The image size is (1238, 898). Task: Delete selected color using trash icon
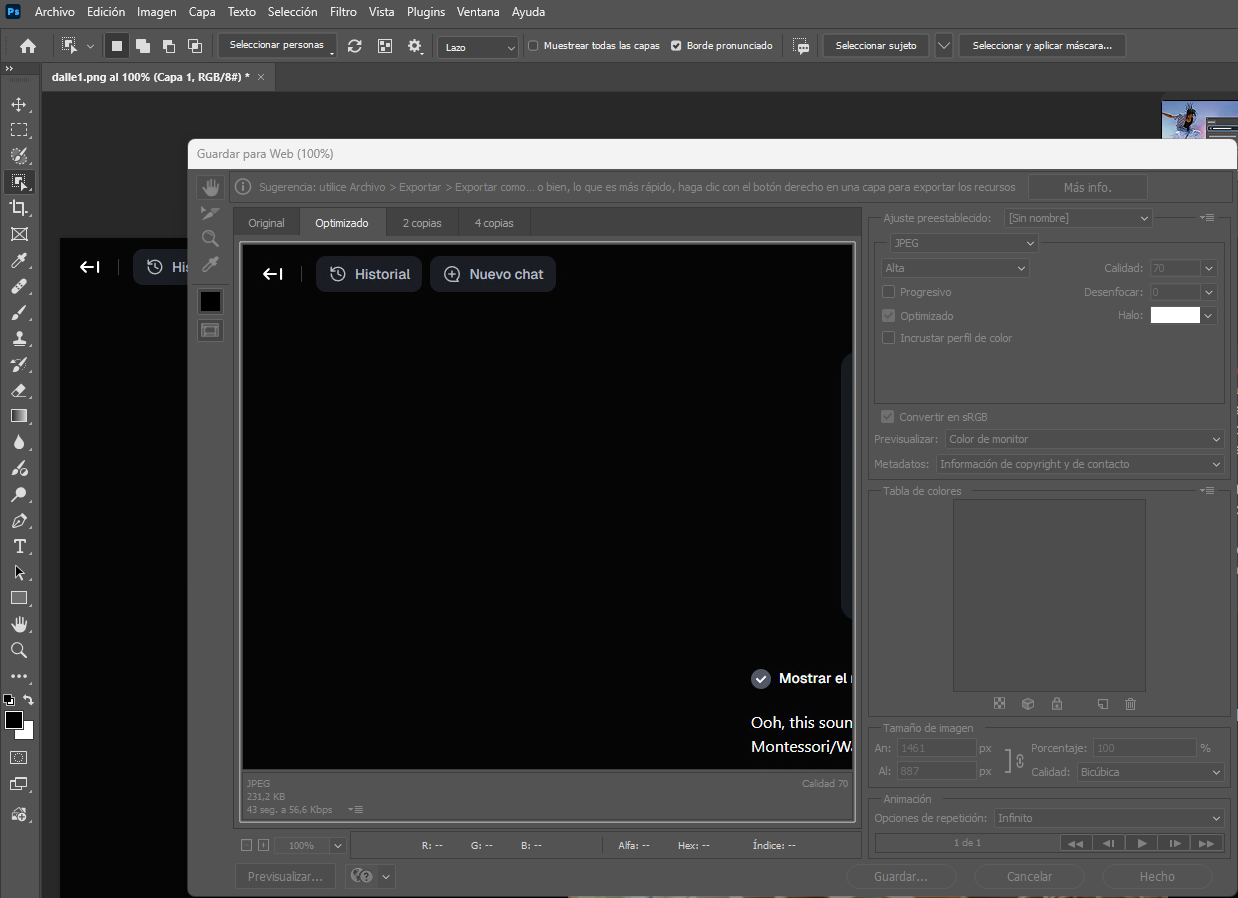(1130, 704)
